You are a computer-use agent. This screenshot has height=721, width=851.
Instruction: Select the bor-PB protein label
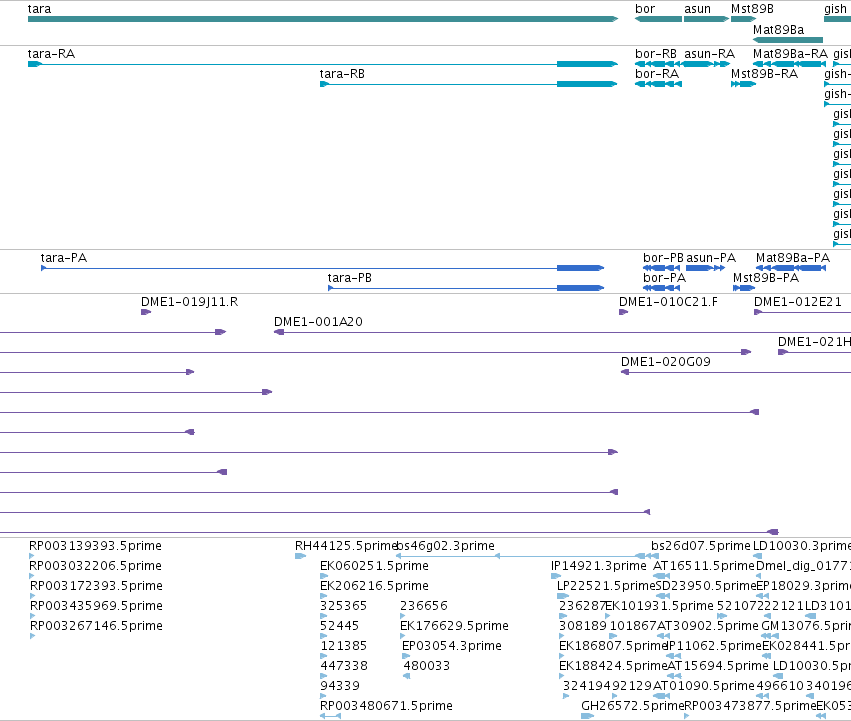tap(663, 258)
